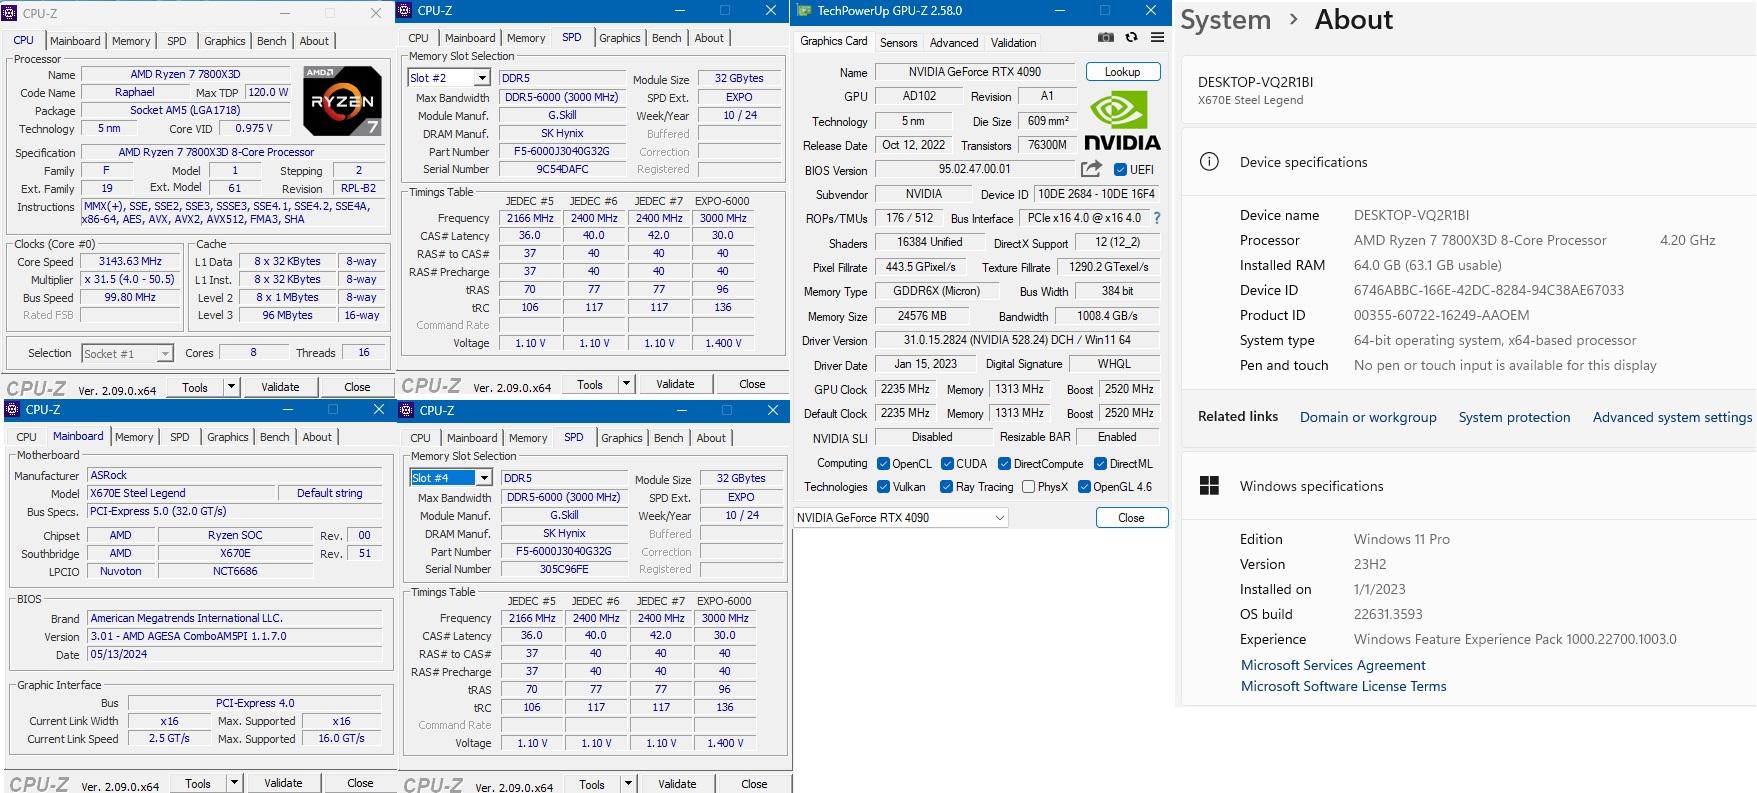This screenshot has width=1757, height=793.
Task: Click the GPU name field NVIDIA GeForce RTX 4090
Action: (x=975, y=72)
